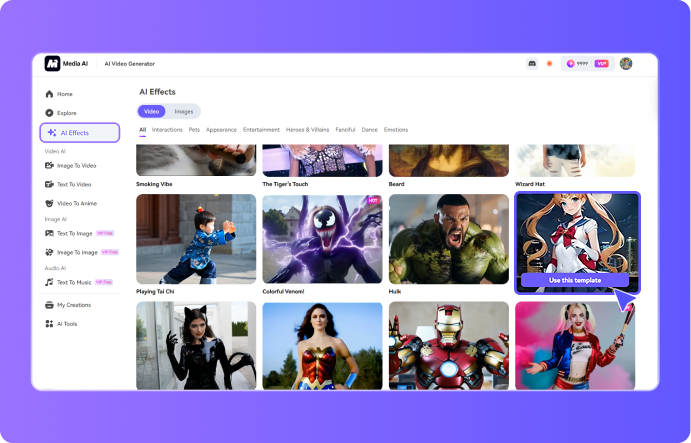Select the Dance category tab
The width and height of the screenshot is (691, 443).
[369, 130]
